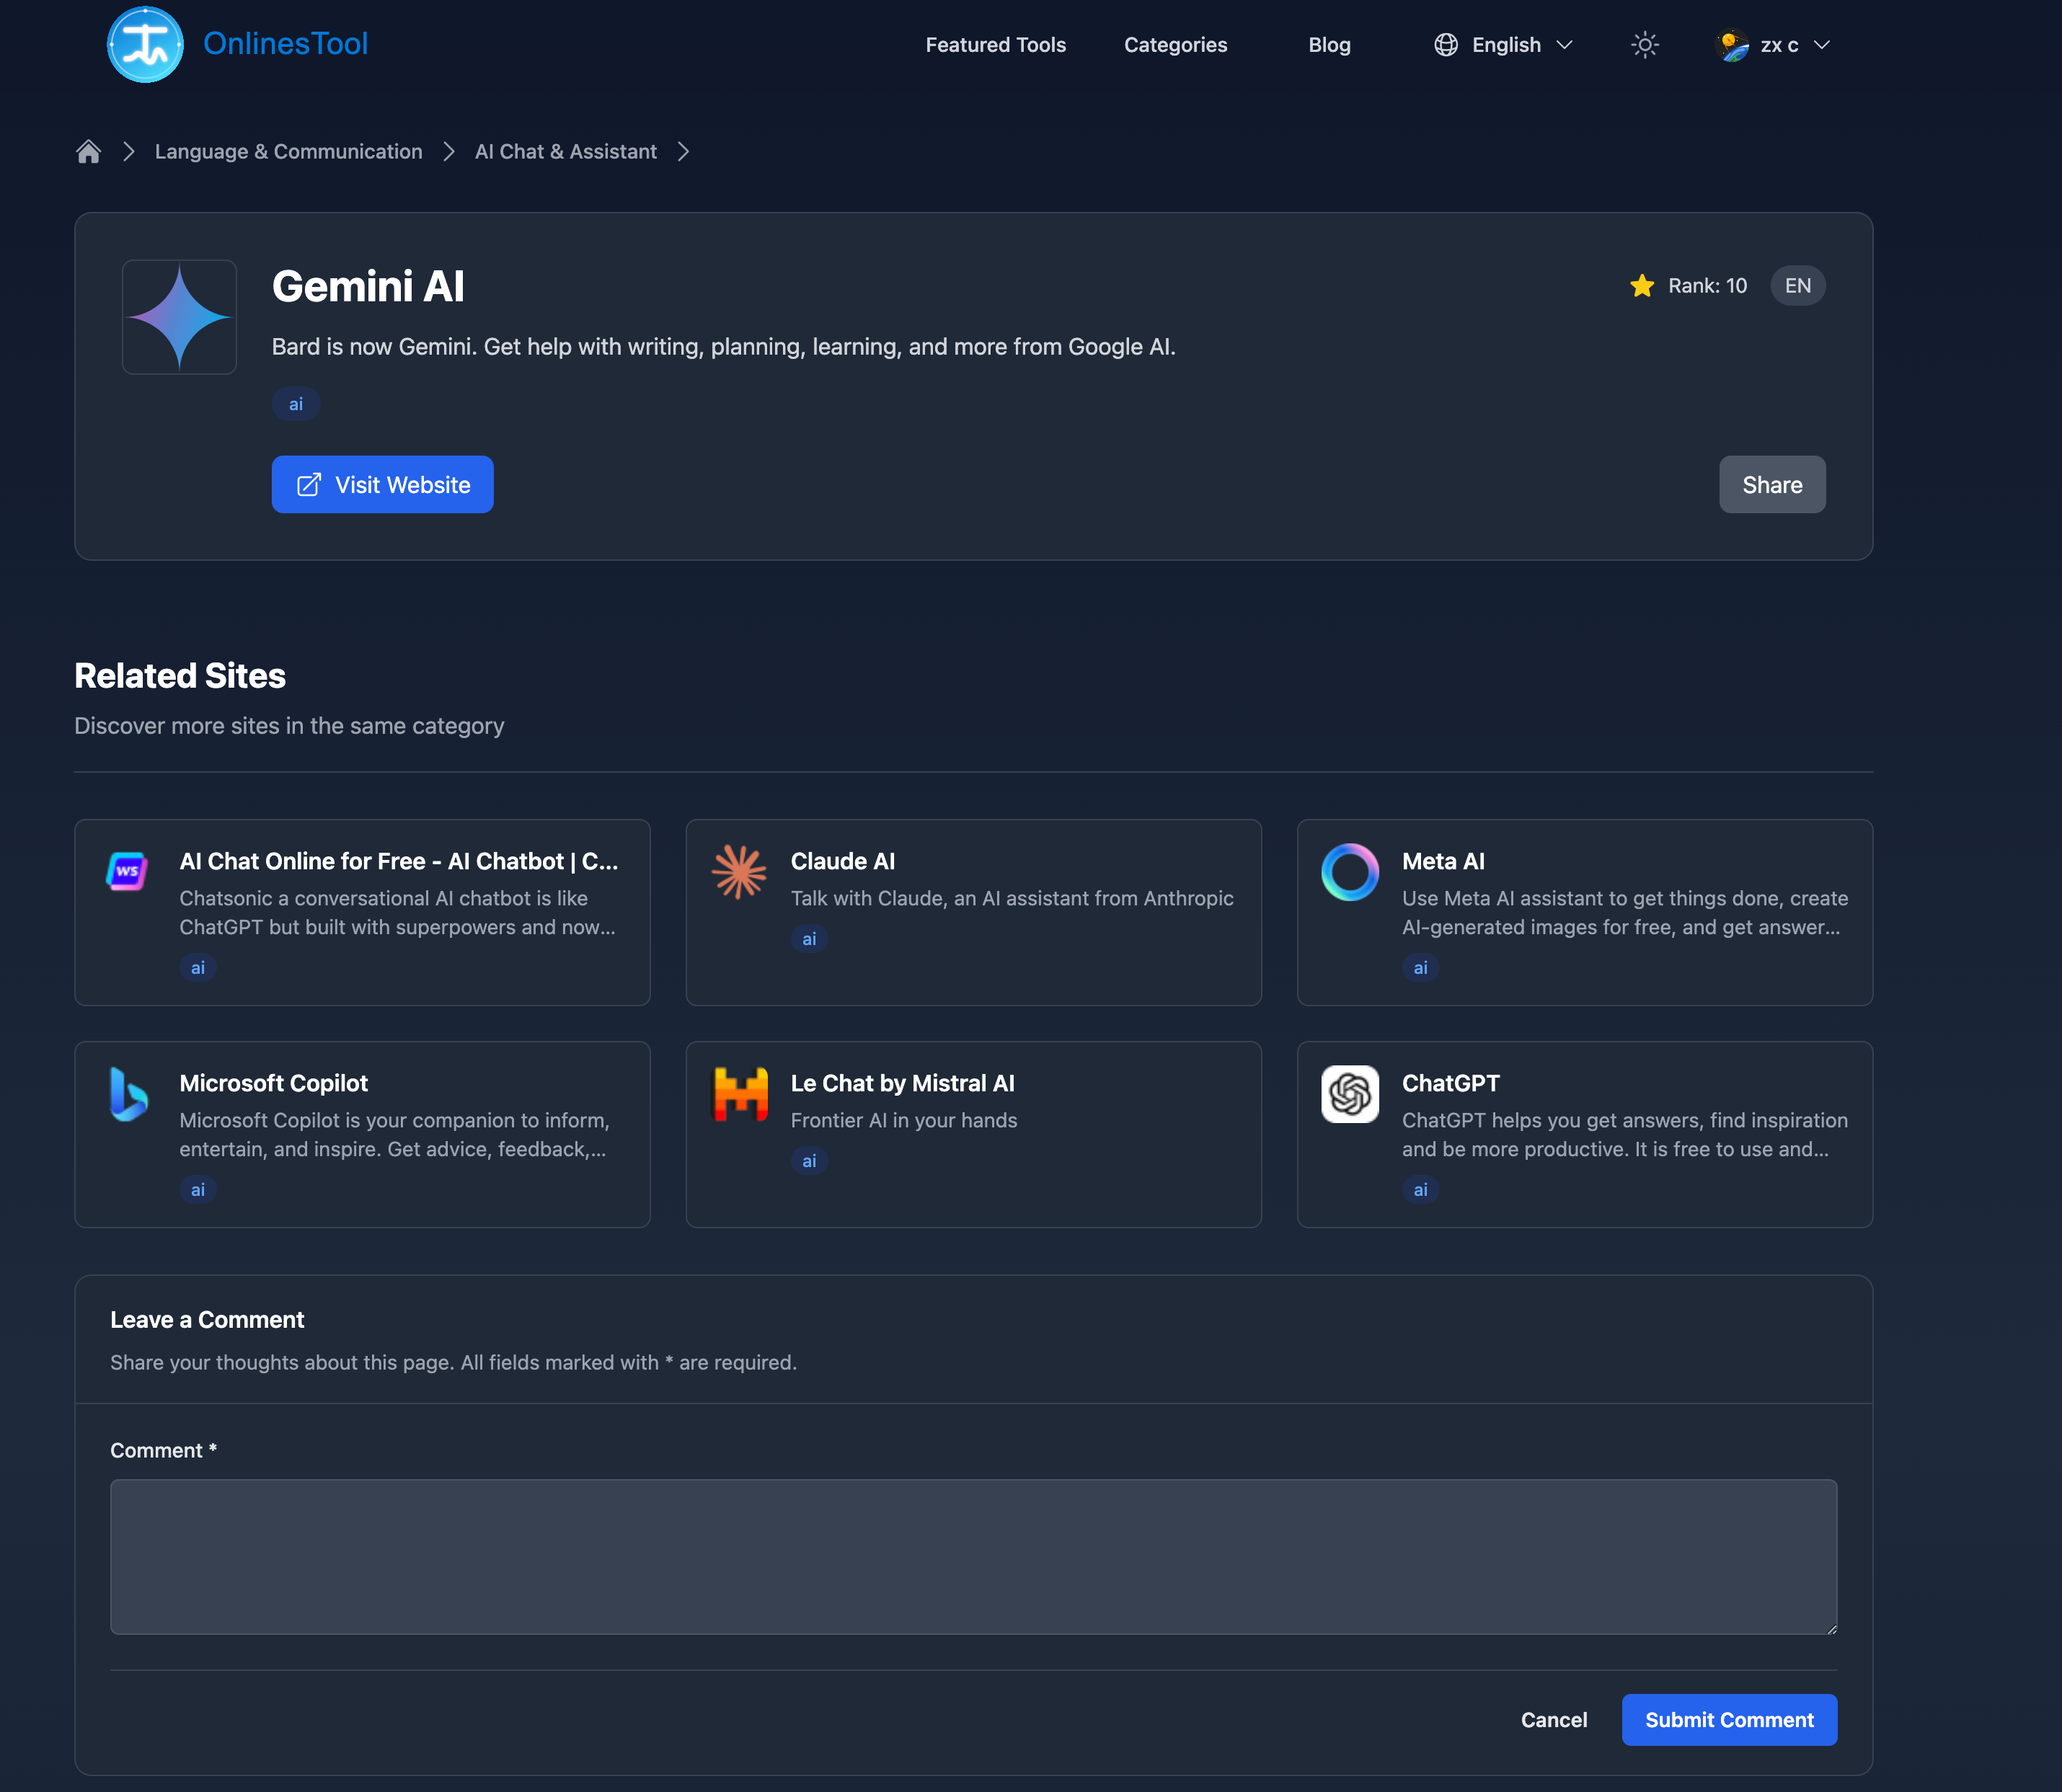Click the Submit Comment button
Viewport: 2062px width, 1792px height.
pos(1729,1720)
